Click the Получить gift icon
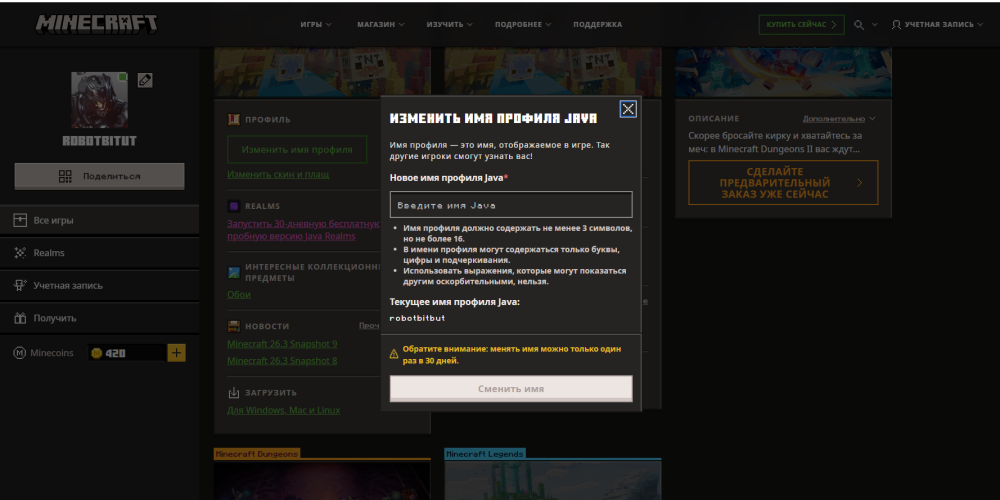 coord(20,318)
